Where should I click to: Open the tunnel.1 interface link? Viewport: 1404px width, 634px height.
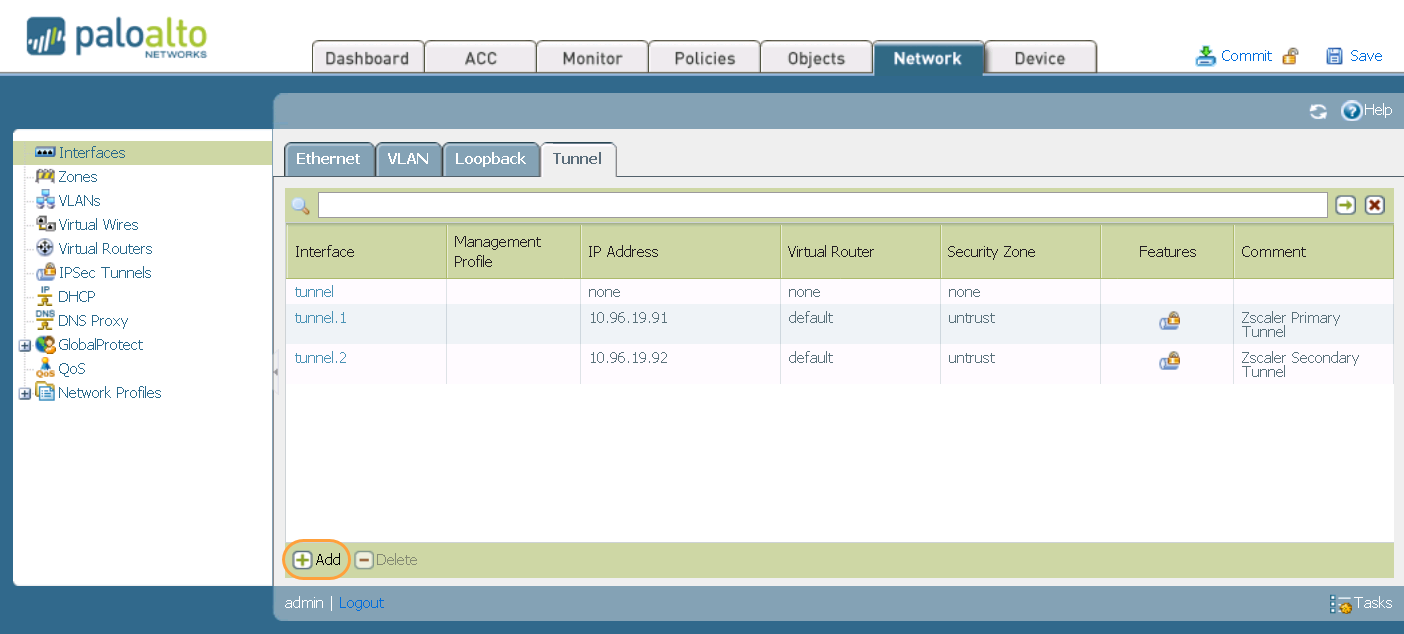(x=320, y=318)
